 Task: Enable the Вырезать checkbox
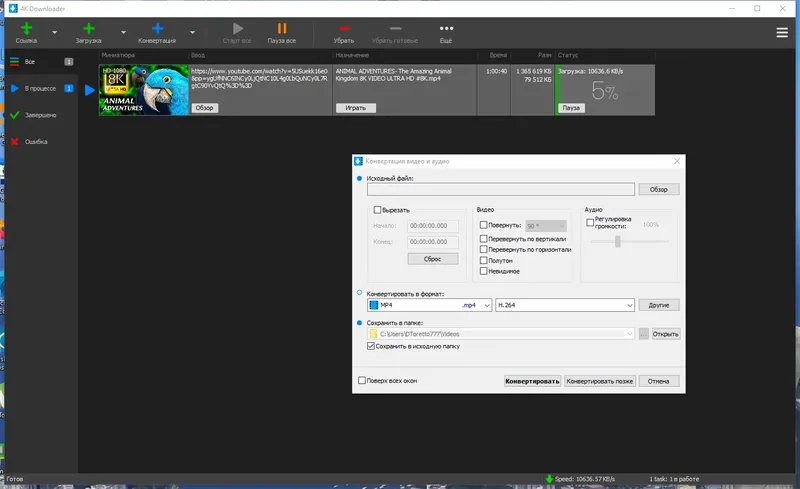point(378,210)
